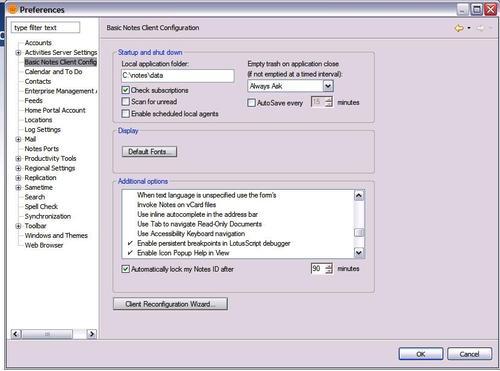Launch Client Reconfiguration Wizard
500x371 pixels.
(170, 304)
